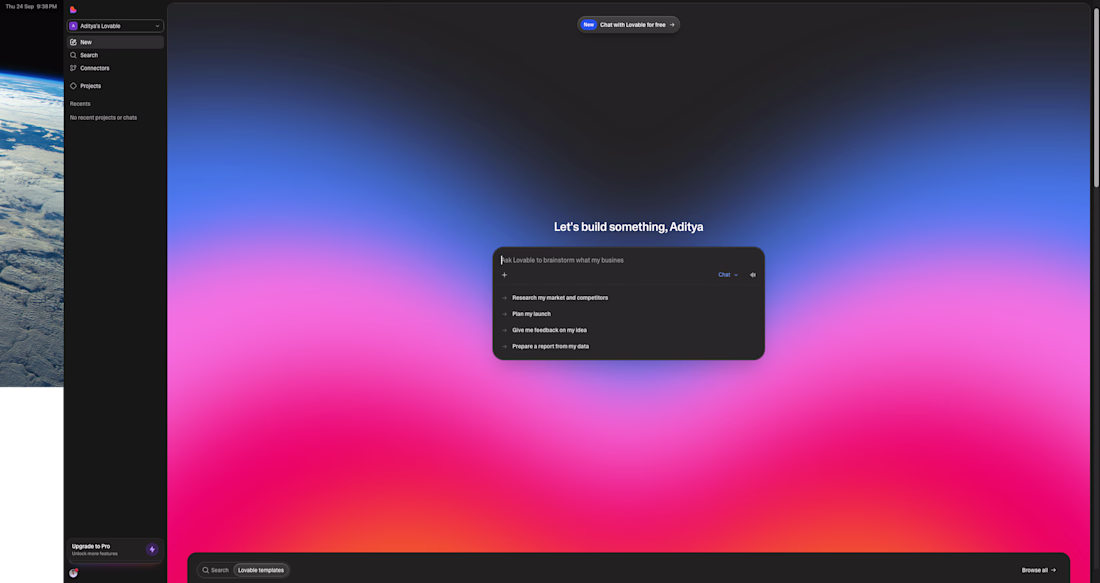1100x583 pixels.
Task: Click the 'Let's build something, Aditya' heading
Action: point(629,227)
